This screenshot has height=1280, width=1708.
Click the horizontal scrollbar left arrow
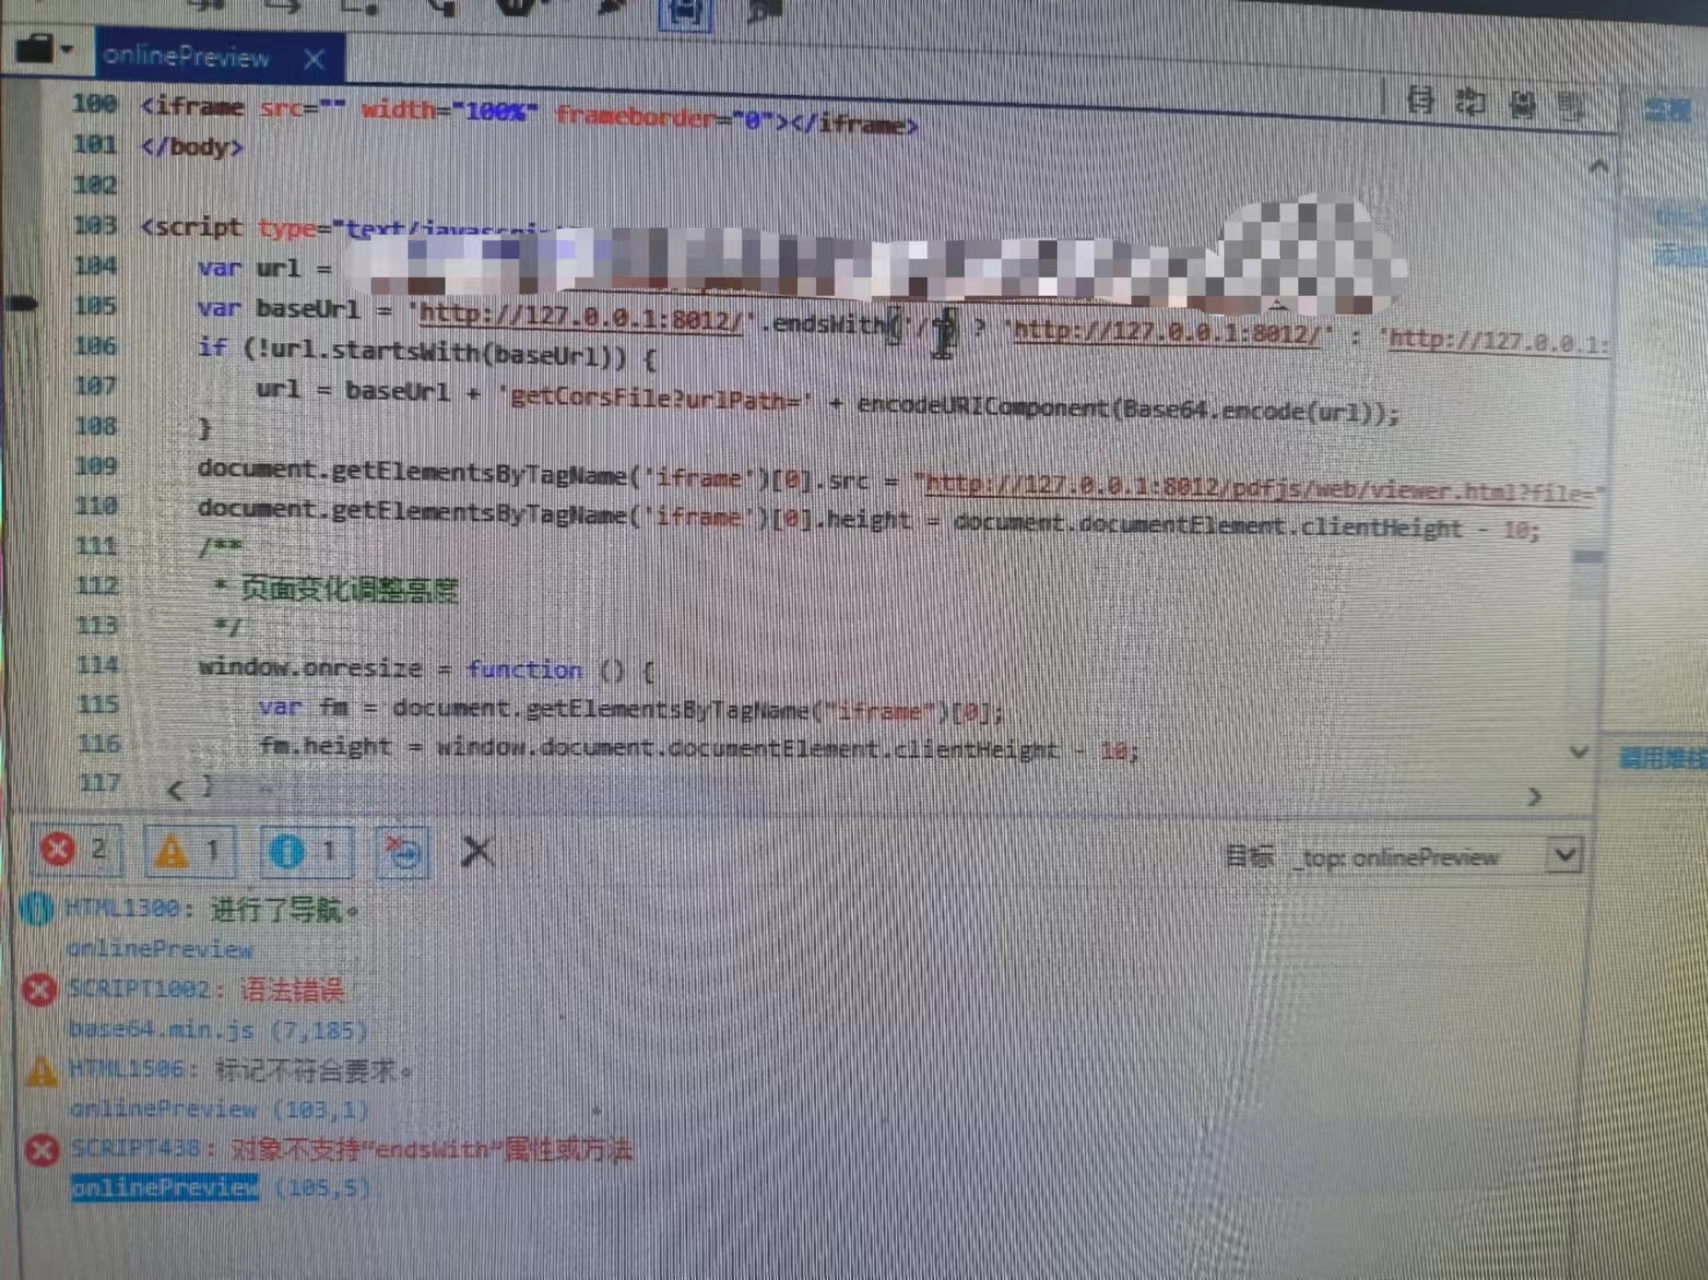(x=175, y=790)
